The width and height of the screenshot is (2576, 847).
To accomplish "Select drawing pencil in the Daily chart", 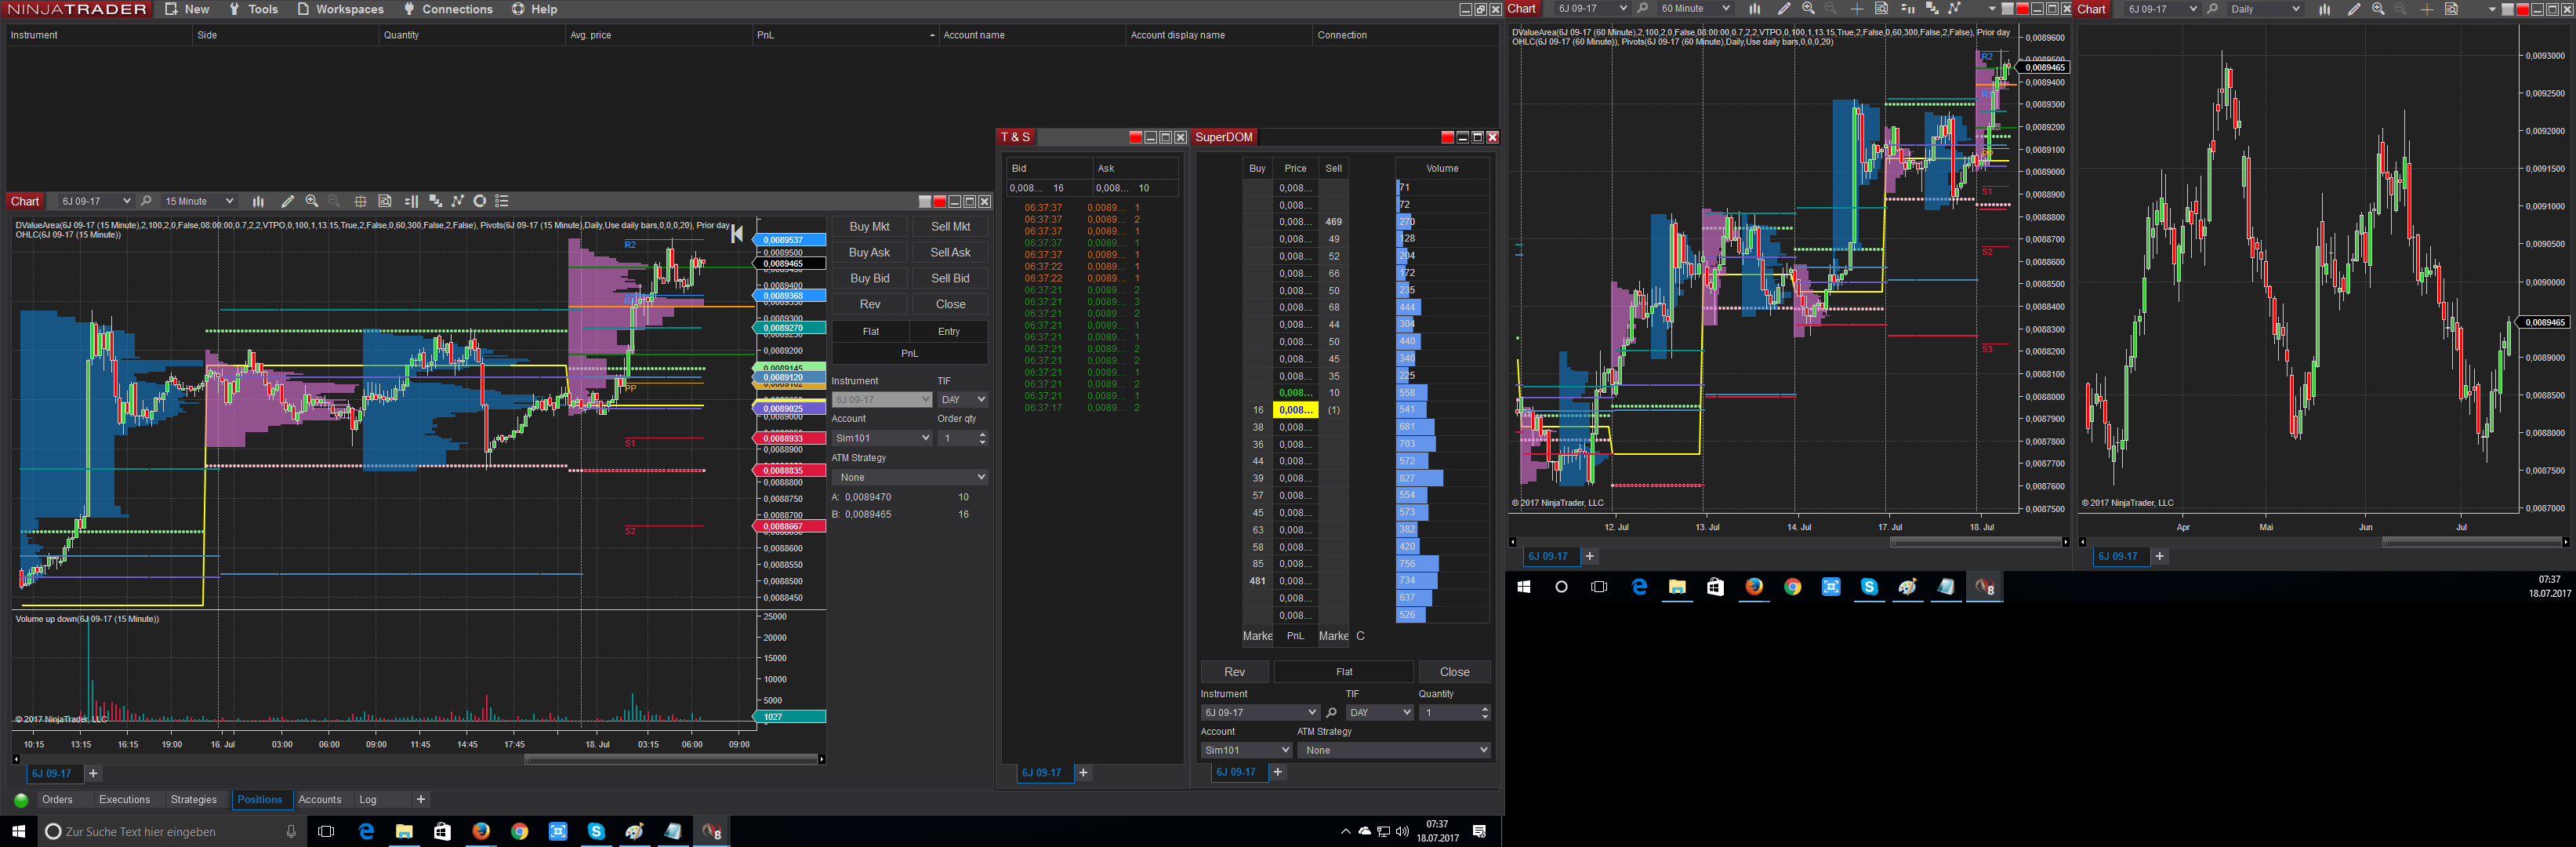I will (x=2354, y=9).
